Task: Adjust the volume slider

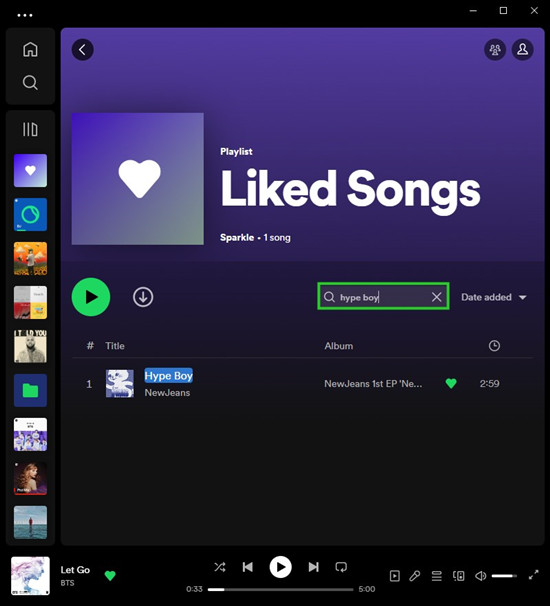Action: tap(504, 576)
